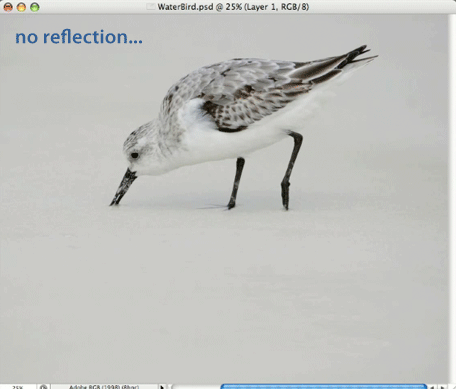Click the red close window button
This screenshot has width=456, height=391.
click(8, 7)
